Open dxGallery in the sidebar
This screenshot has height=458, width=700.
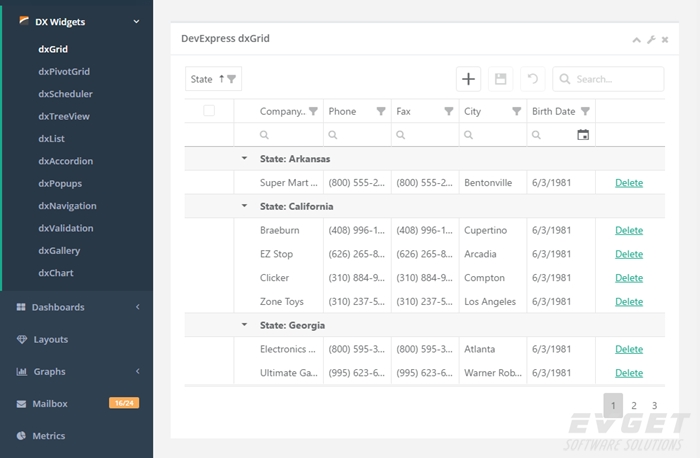(x=59, y=250)
